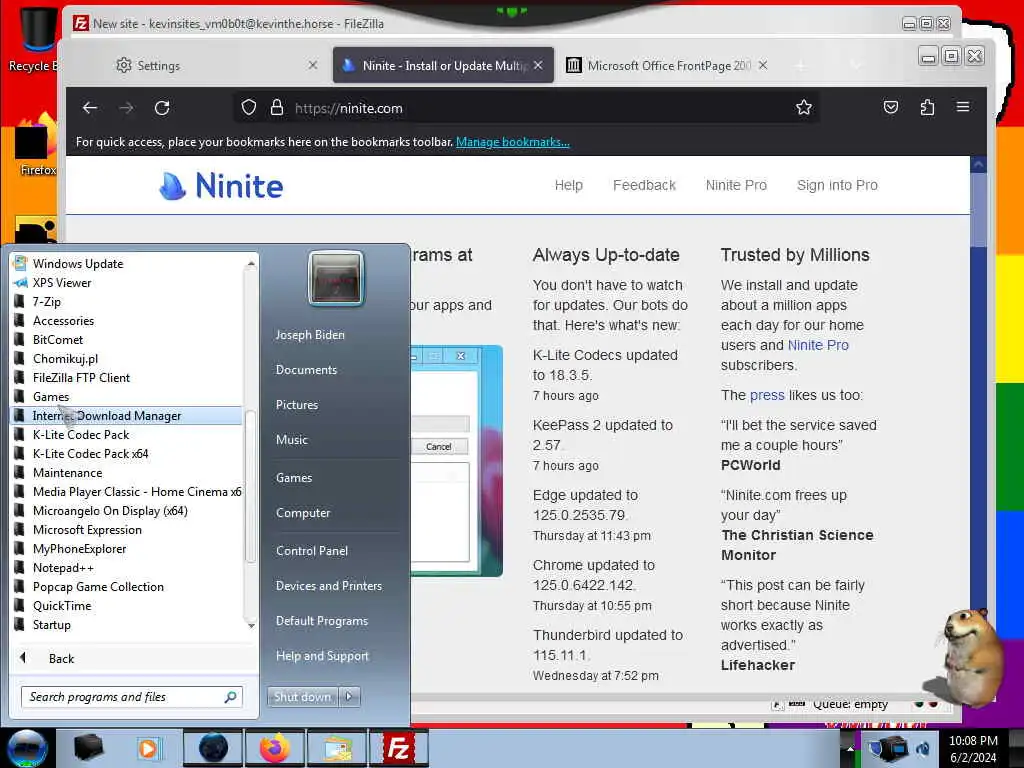The image size is (1024, 768).
Task: Close the Ninite tab
Action: click(x=538, y=65)
